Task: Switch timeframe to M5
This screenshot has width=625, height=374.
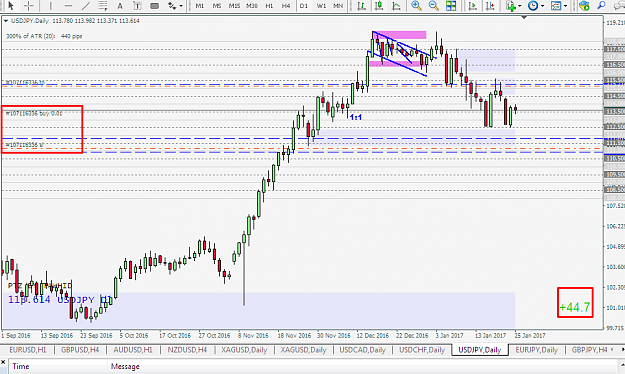Action: (x=217, y=6)
